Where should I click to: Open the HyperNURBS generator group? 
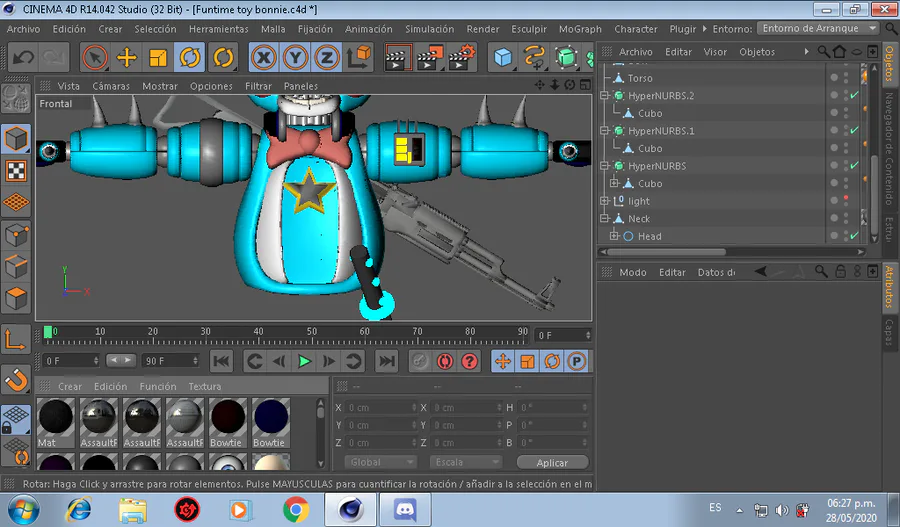pyautogui.click(x=566, y=57)
